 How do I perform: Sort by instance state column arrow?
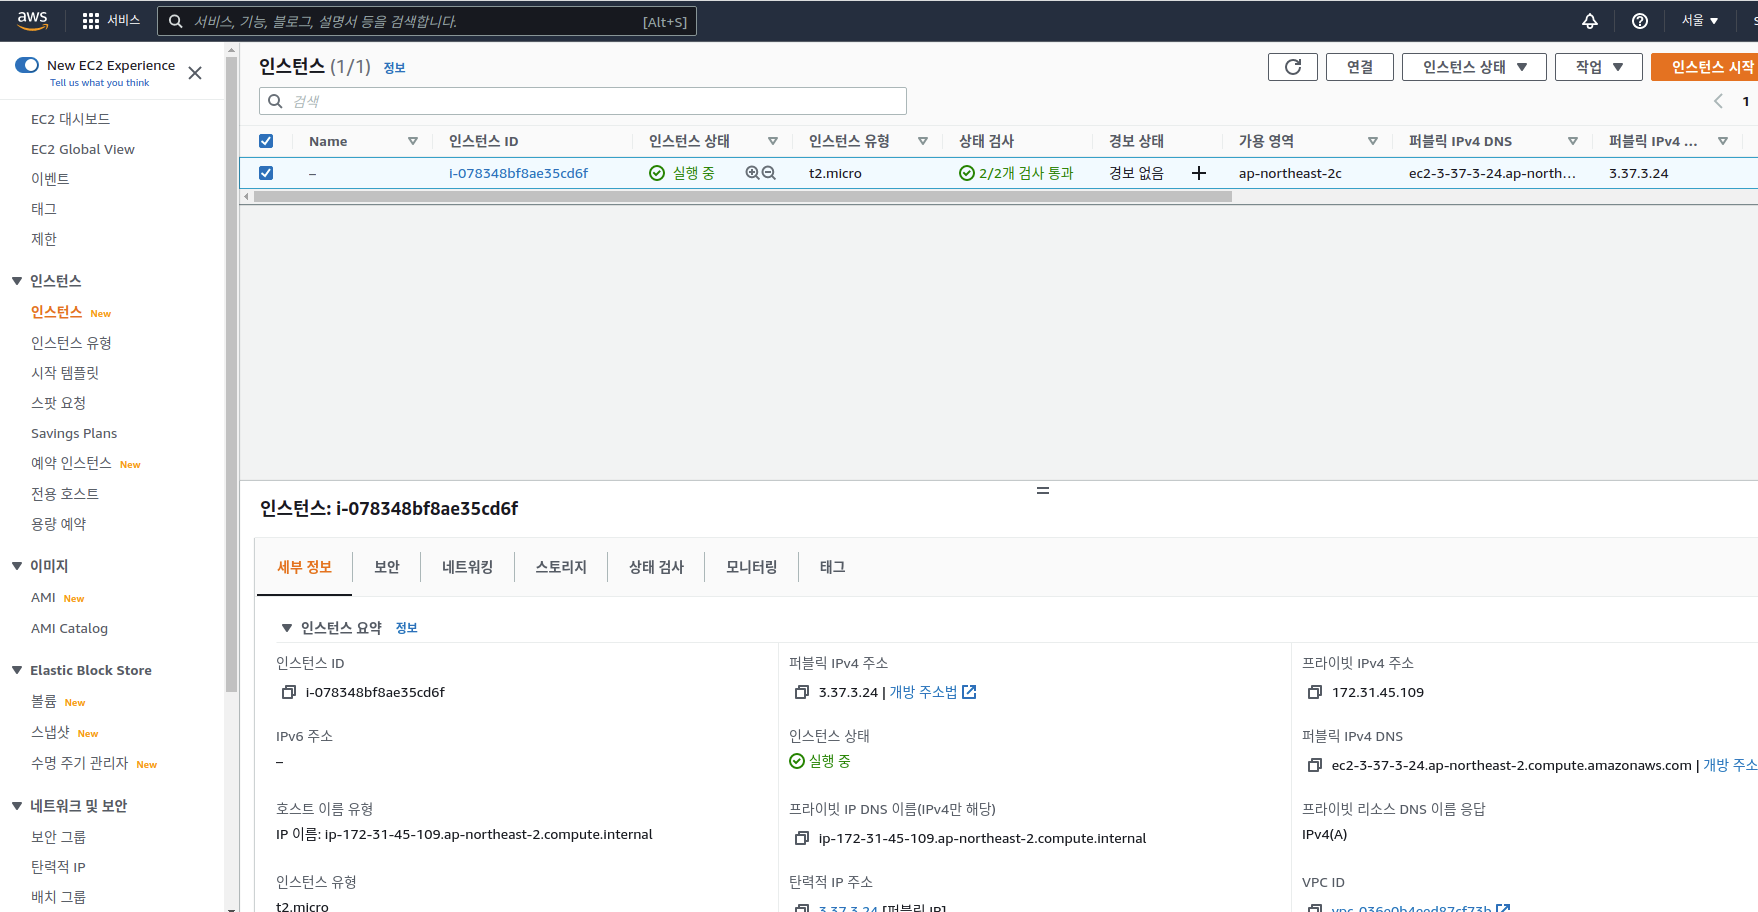pos(773,141)
